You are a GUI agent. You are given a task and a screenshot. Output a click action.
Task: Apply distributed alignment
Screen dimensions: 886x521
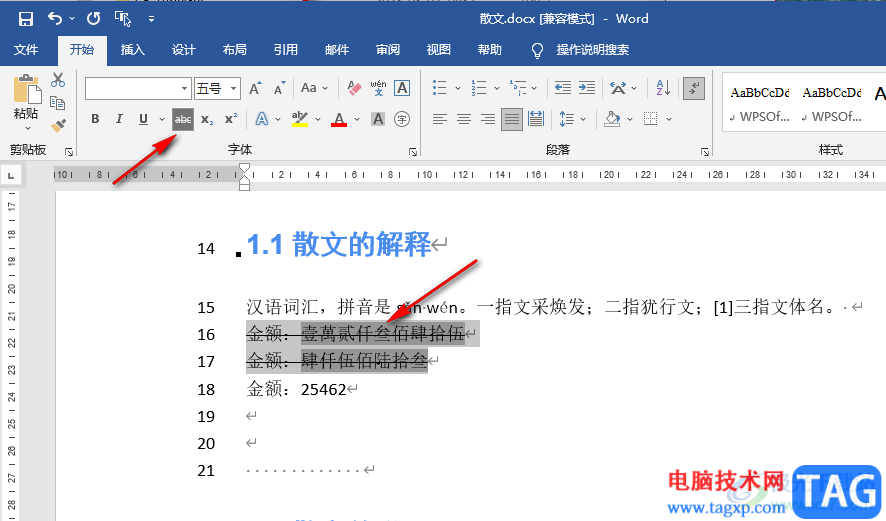536,119
